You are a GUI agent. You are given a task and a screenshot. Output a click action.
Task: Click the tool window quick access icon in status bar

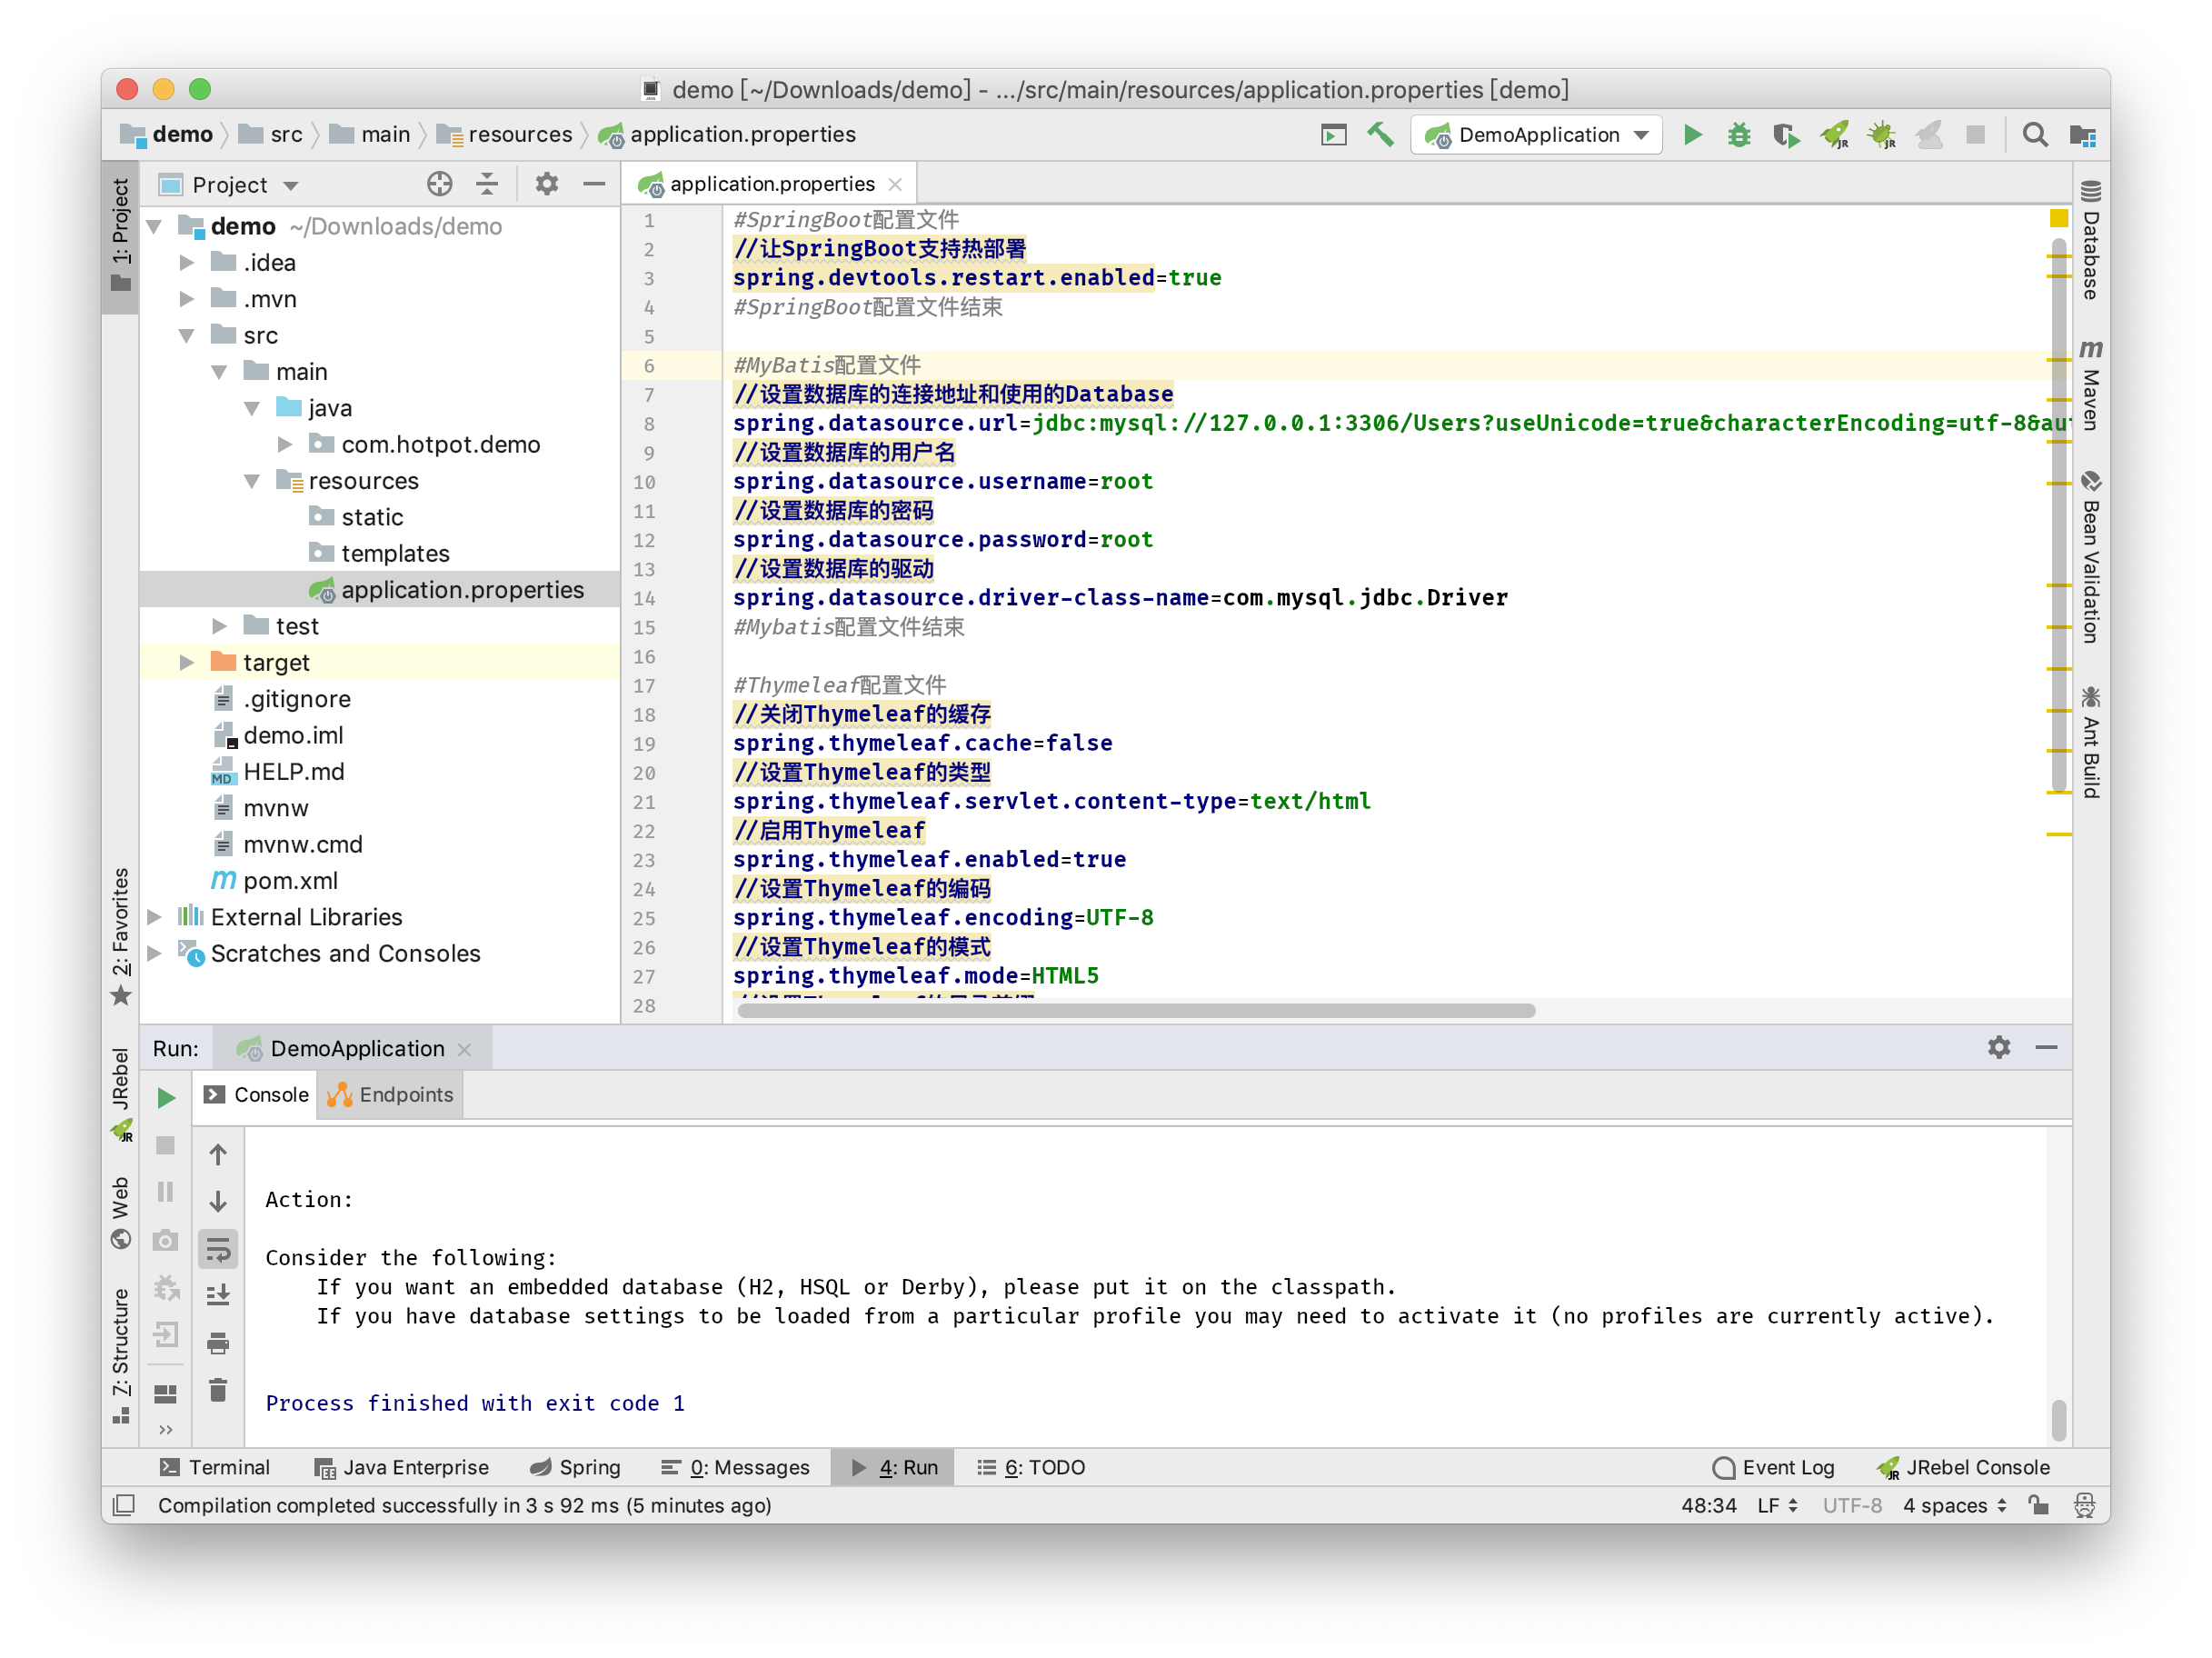tap(124, 1505)
